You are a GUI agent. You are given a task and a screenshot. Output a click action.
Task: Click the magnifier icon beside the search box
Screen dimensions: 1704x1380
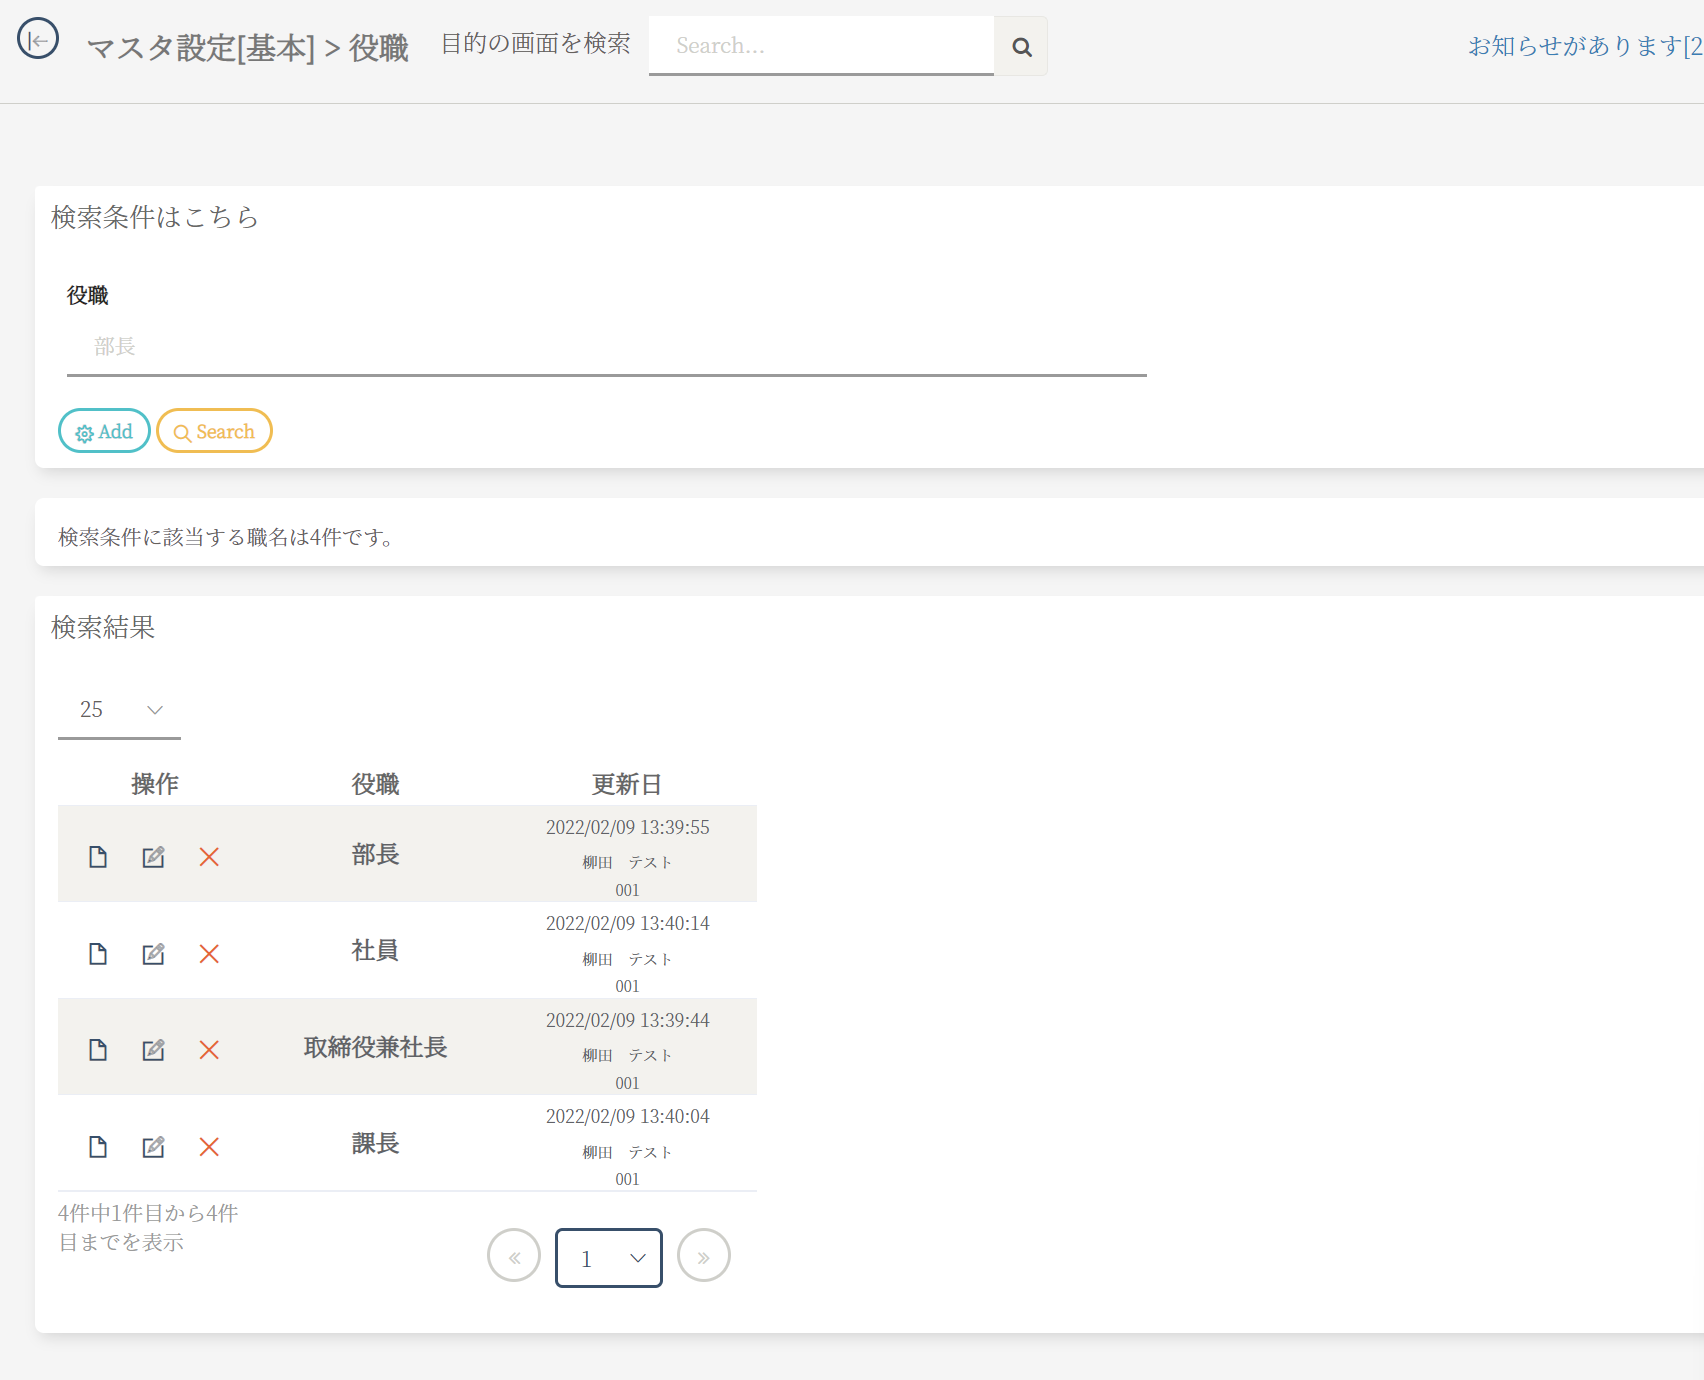(x=1021, y=46)
